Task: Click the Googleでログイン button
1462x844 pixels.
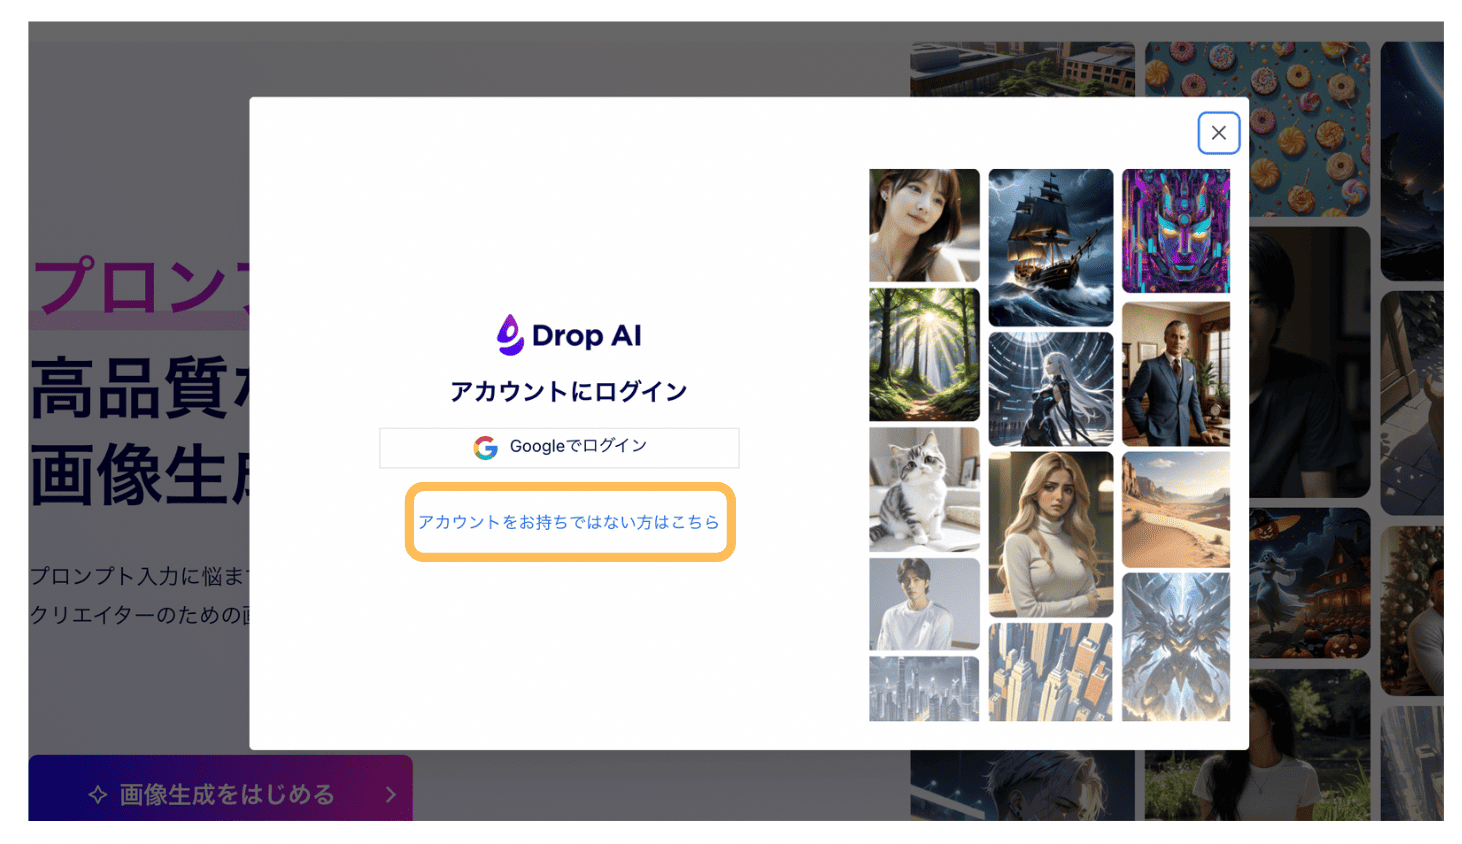Action: click(559, 447)
